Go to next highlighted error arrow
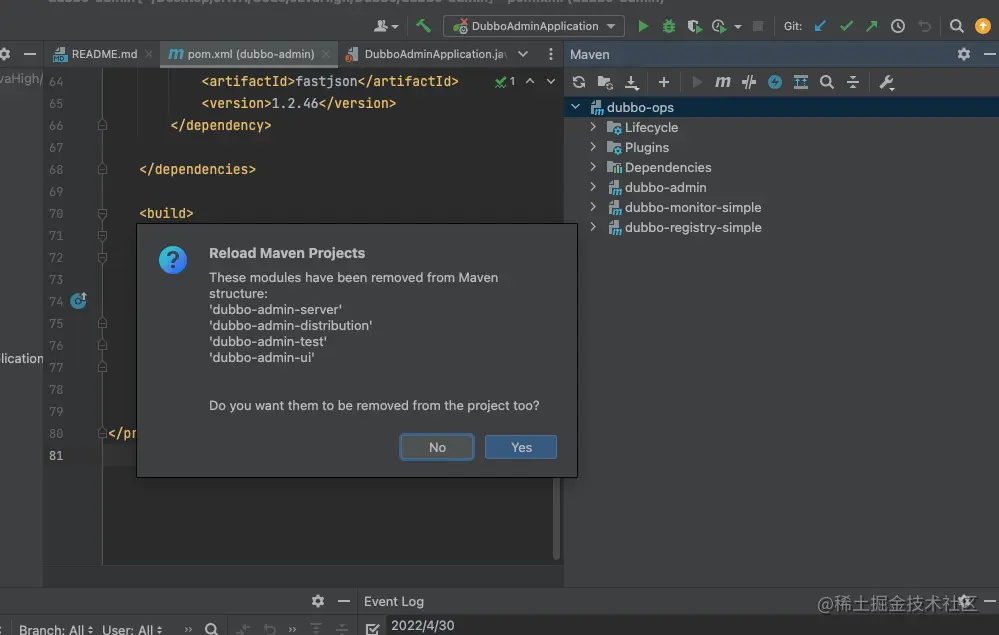Screen dimensions: 999x635 pyautogui.click(x=550, y=81)
